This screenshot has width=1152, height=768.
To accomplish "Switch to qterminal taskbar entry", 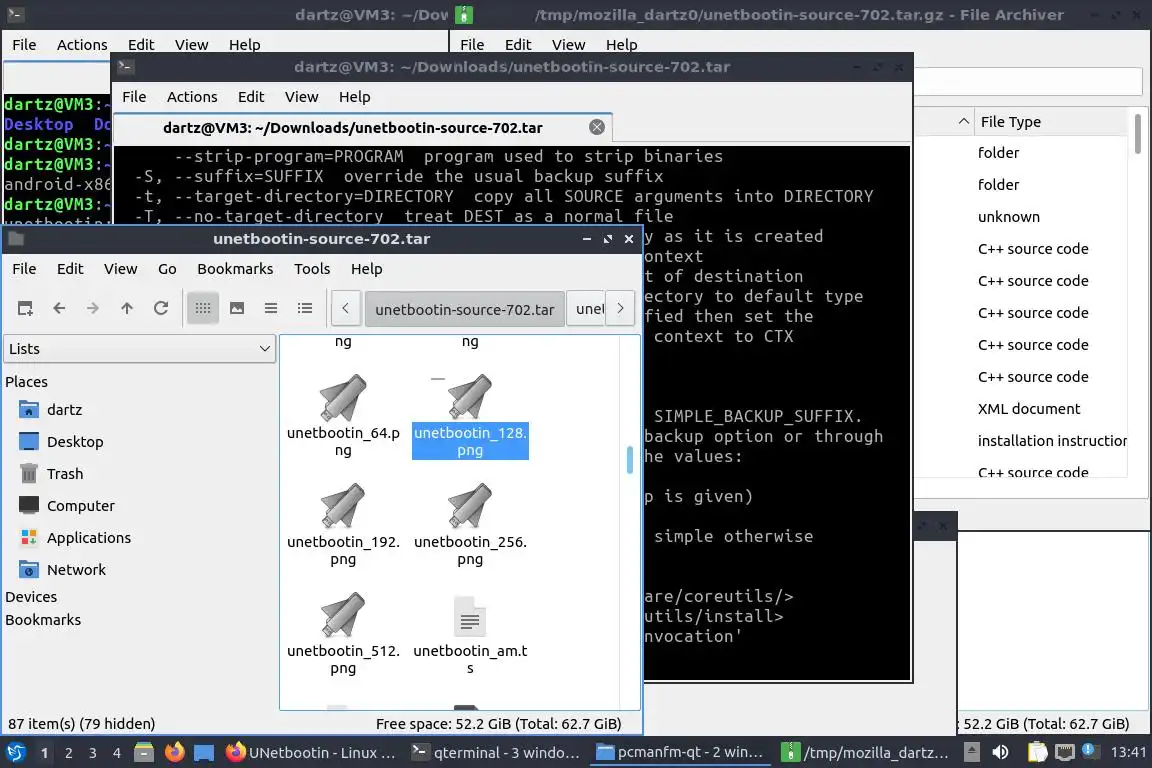I will point(495,753).
